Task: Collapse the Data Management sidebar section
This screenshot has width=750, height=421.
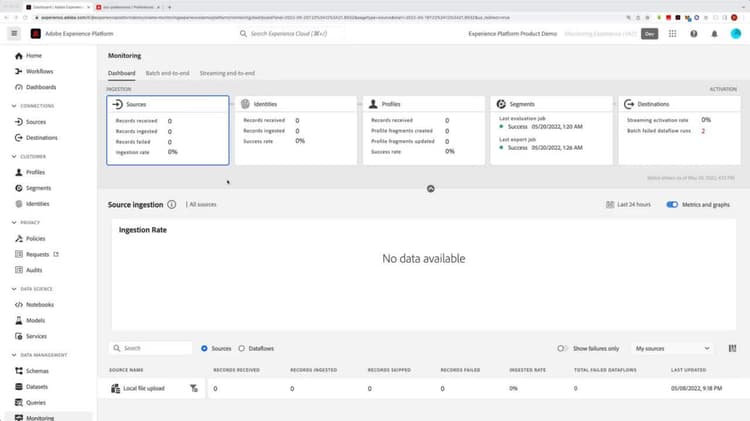Action: pyautogui.click(x=14, y=355)
